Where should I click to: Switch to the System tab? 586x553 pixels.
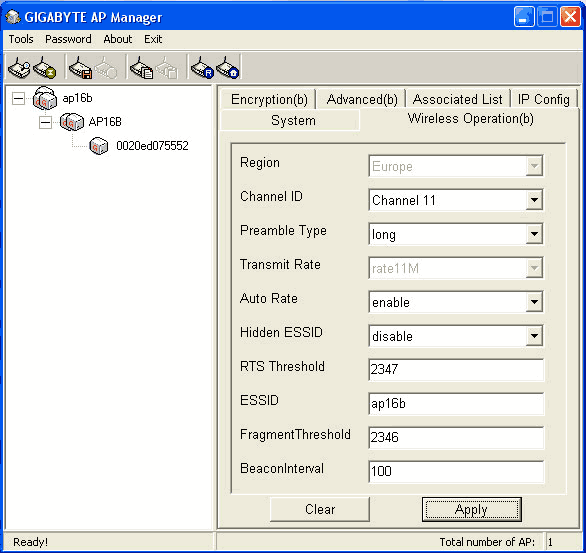pyautogui.click(x=290, y=120)
